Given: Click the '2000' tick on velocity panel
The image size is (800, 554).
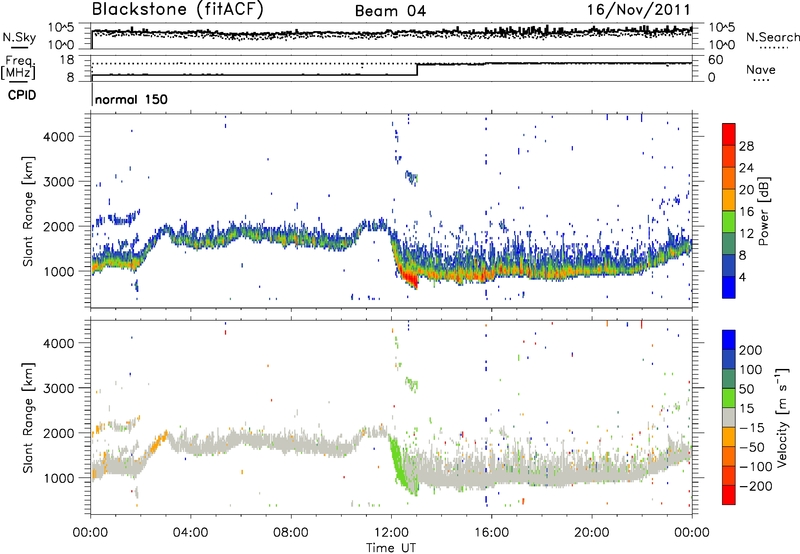Looking at the screenshot, I should tap(58, 433).
